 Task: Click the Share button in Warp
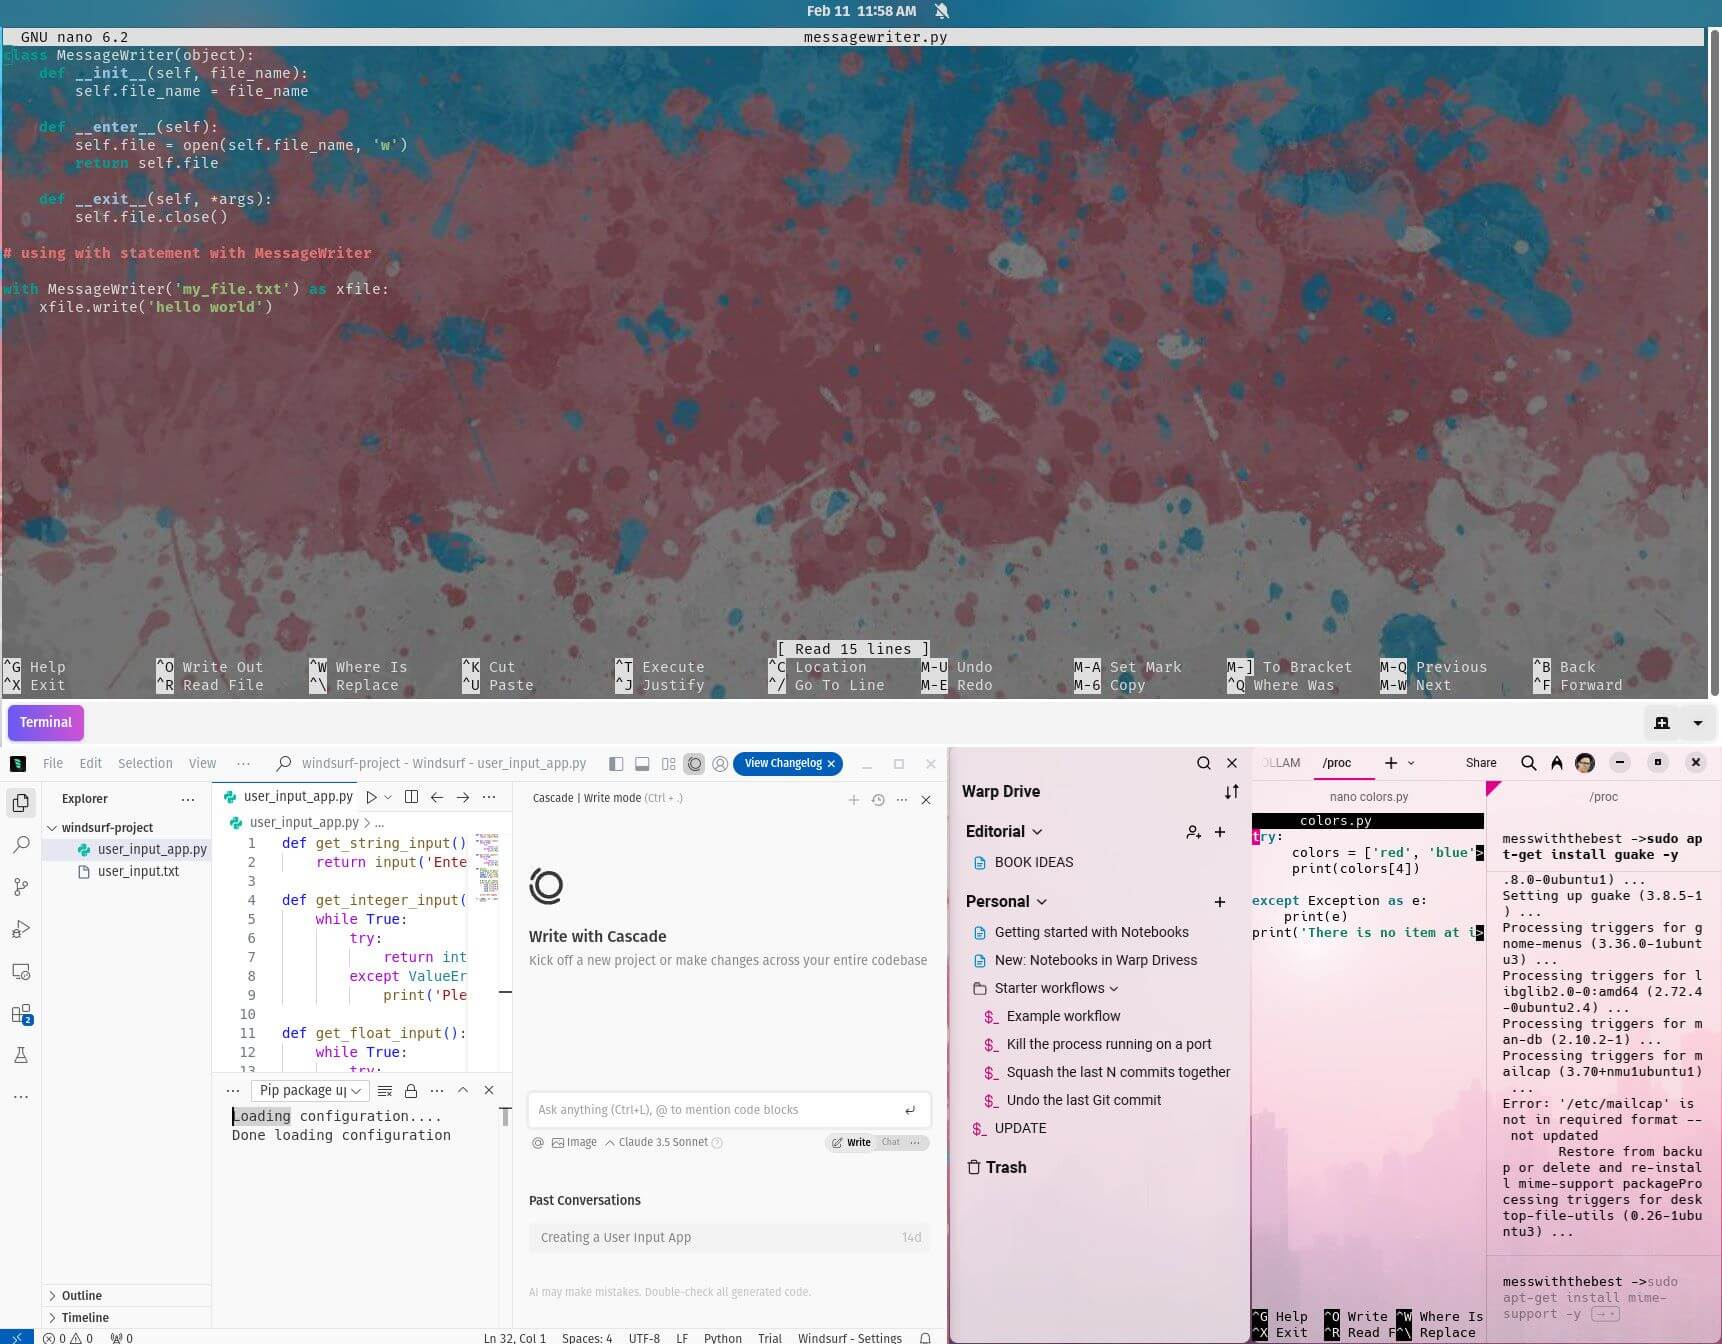pyautogui.click(x=1480, y=763)
